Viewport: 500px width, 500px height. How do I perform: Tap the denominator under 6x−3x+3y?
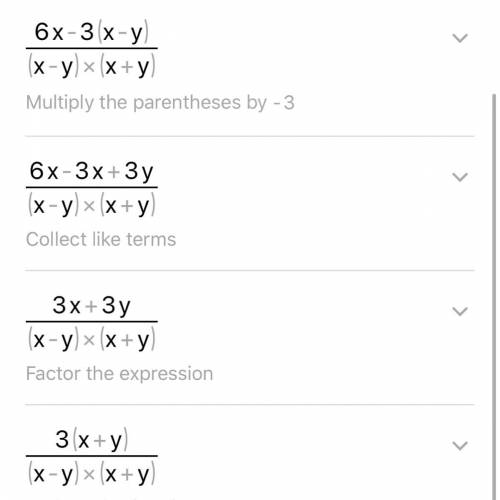coord(92,205)
